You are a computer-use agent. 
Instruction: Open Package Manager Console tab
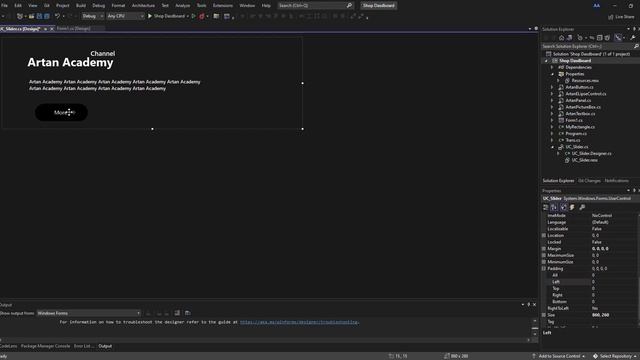pyautogui.click(x=45, y=346)
